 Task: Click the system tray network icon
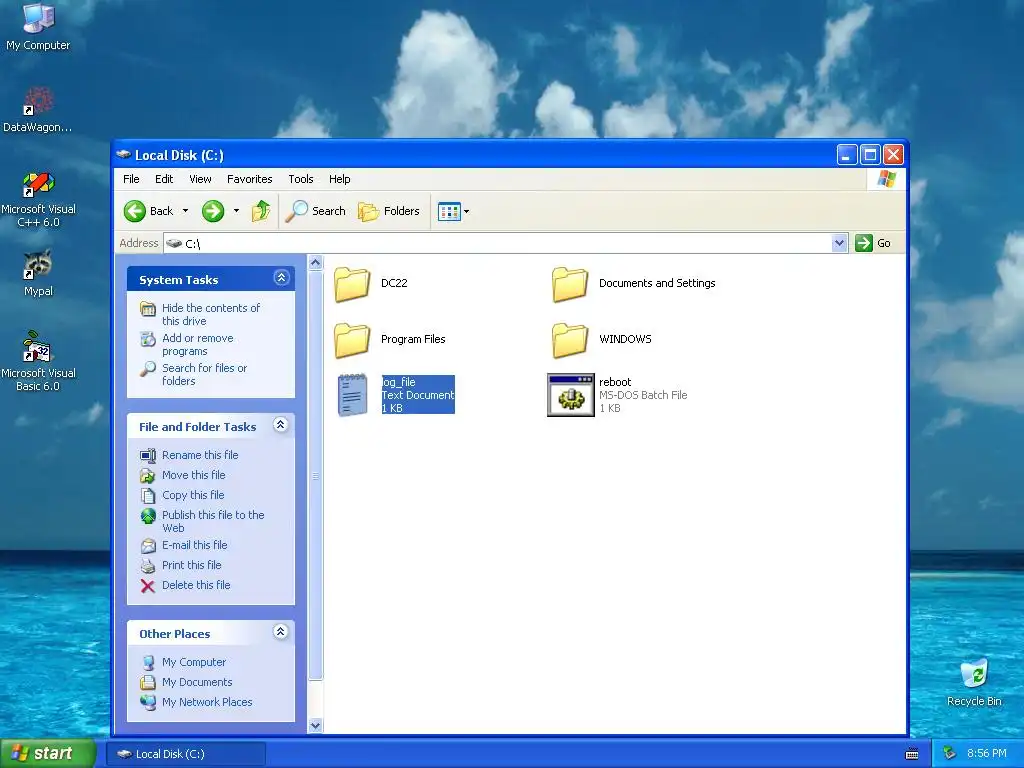tap(949, 754)
